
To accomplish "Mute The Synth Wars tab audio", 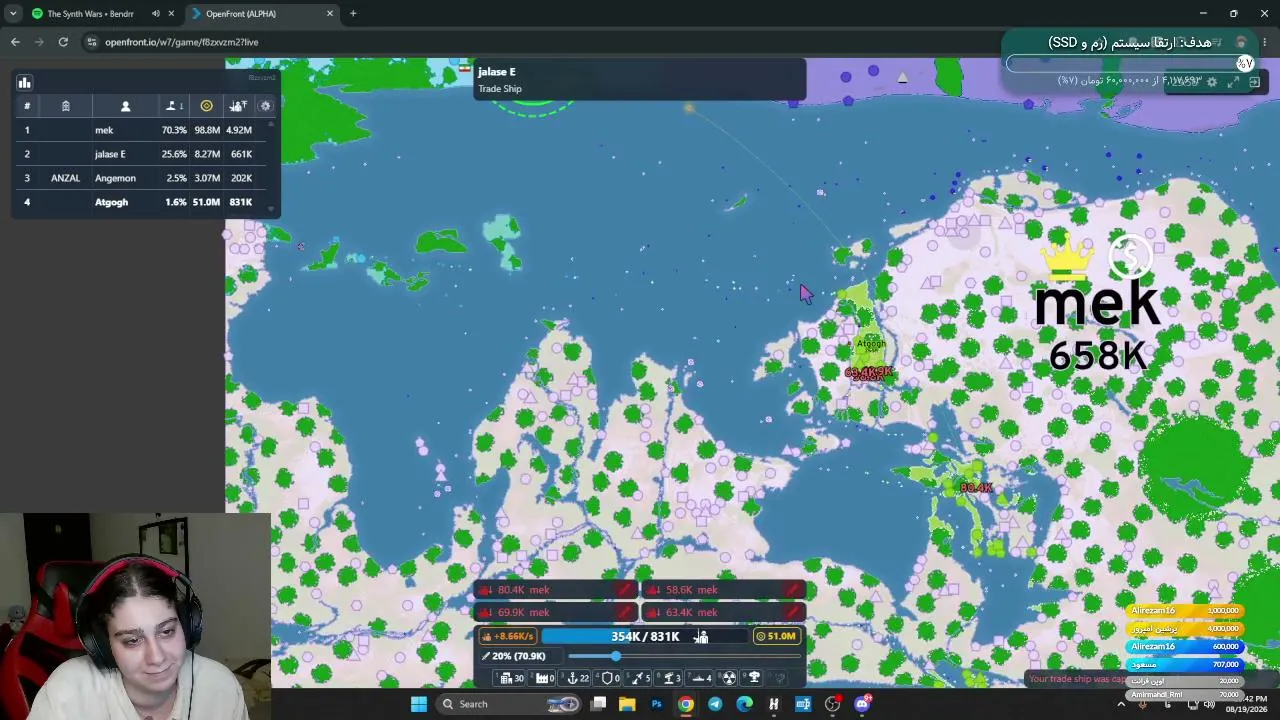I will 155,14.
